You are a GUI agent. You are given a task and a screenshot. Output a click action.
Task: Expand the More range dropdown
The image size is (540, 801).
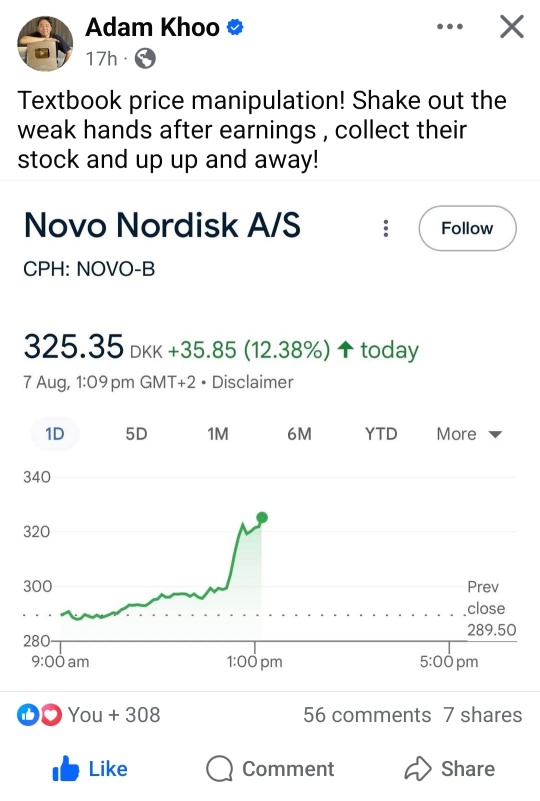(469, 434)
